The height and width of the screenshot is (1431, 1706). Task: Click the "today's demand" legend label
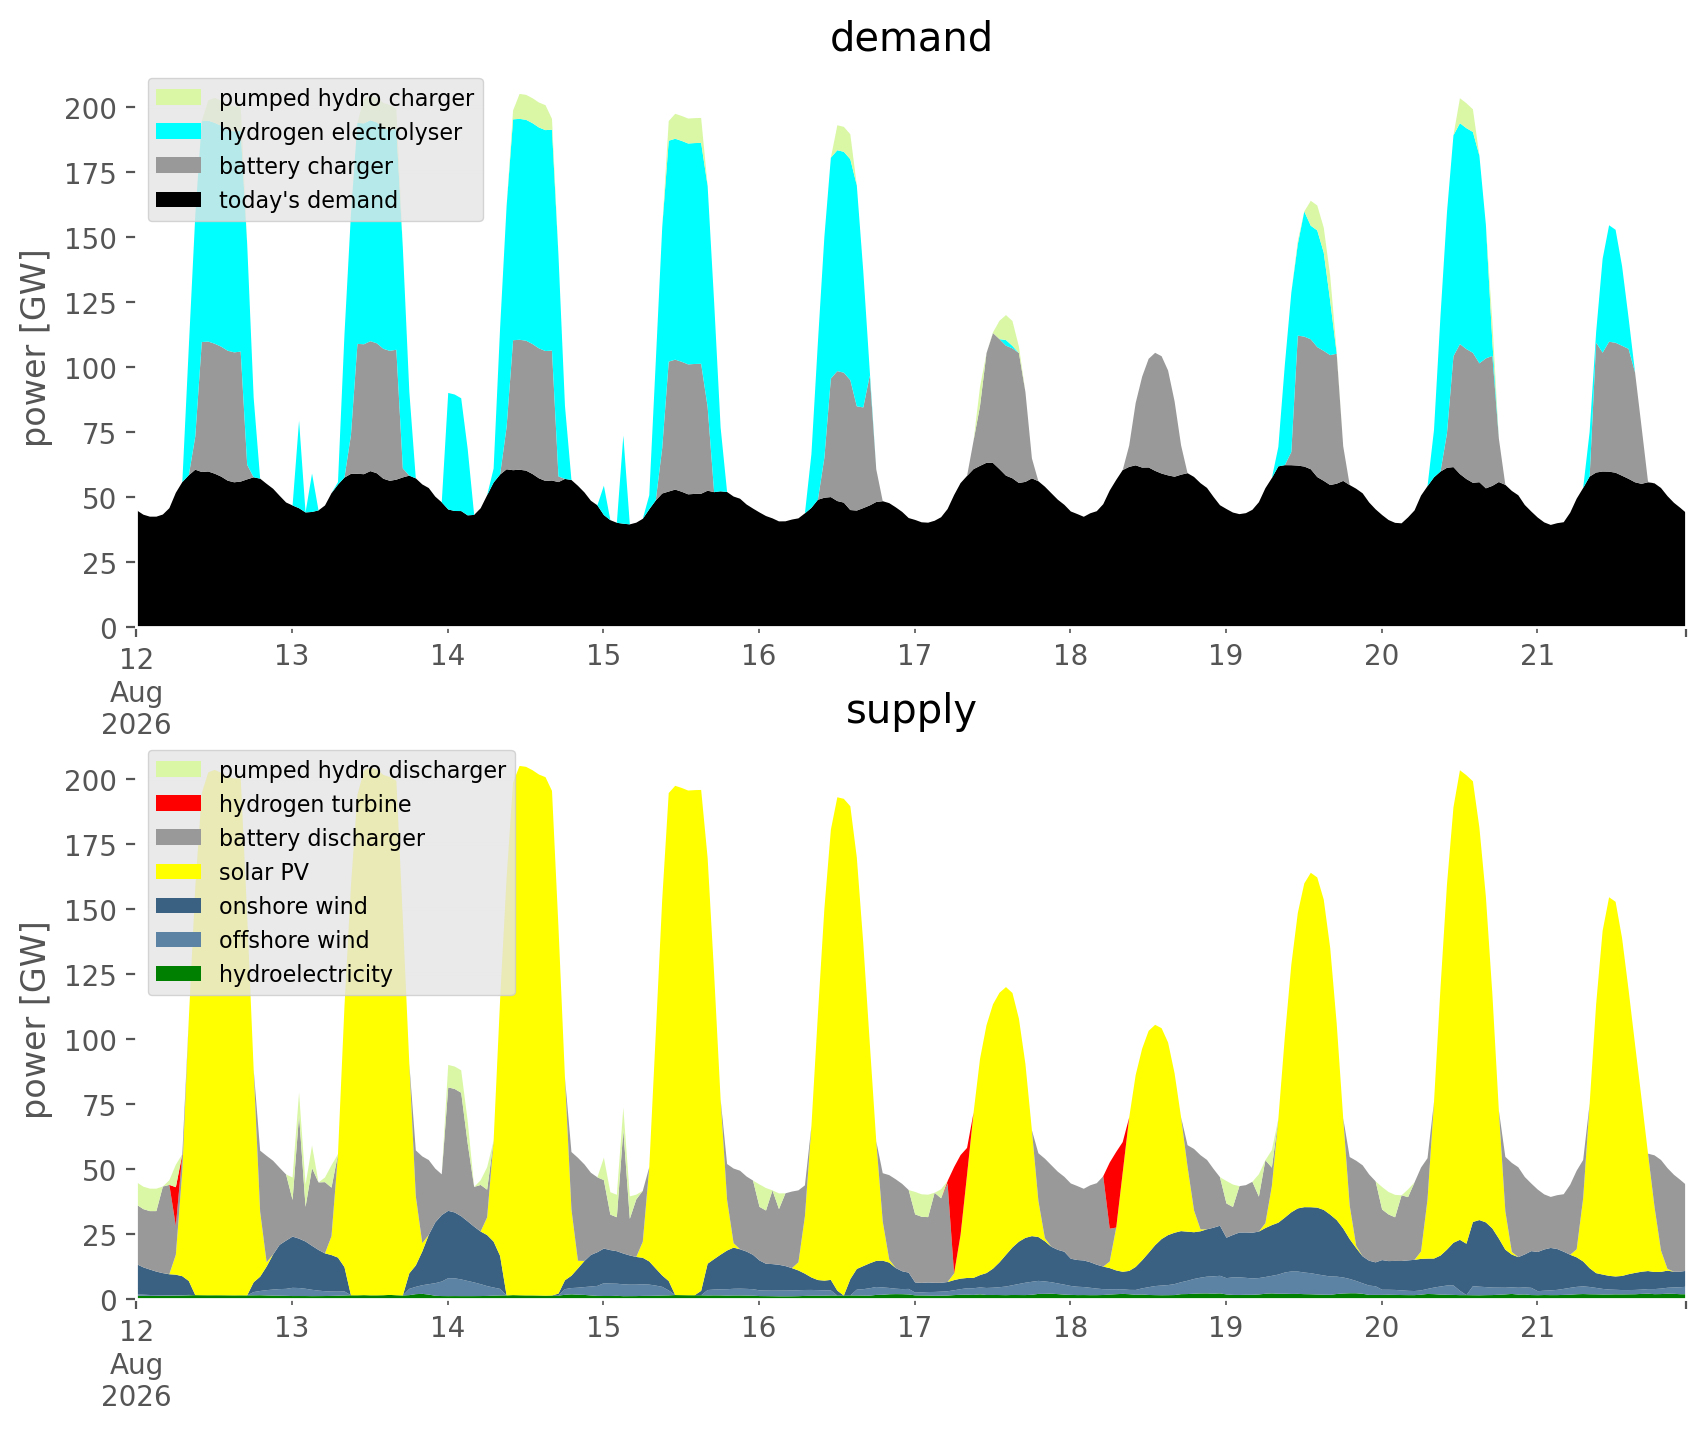308,201
